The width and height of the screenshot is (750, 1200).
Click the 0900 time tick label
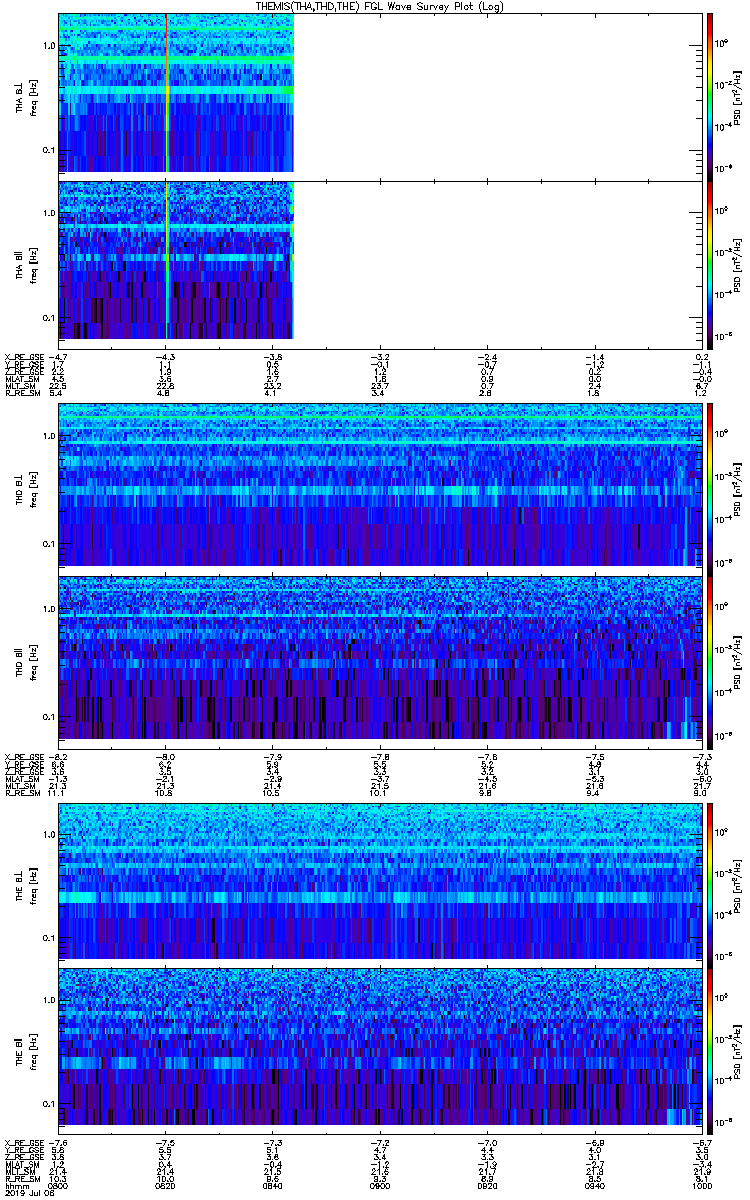coord(379,1186)
